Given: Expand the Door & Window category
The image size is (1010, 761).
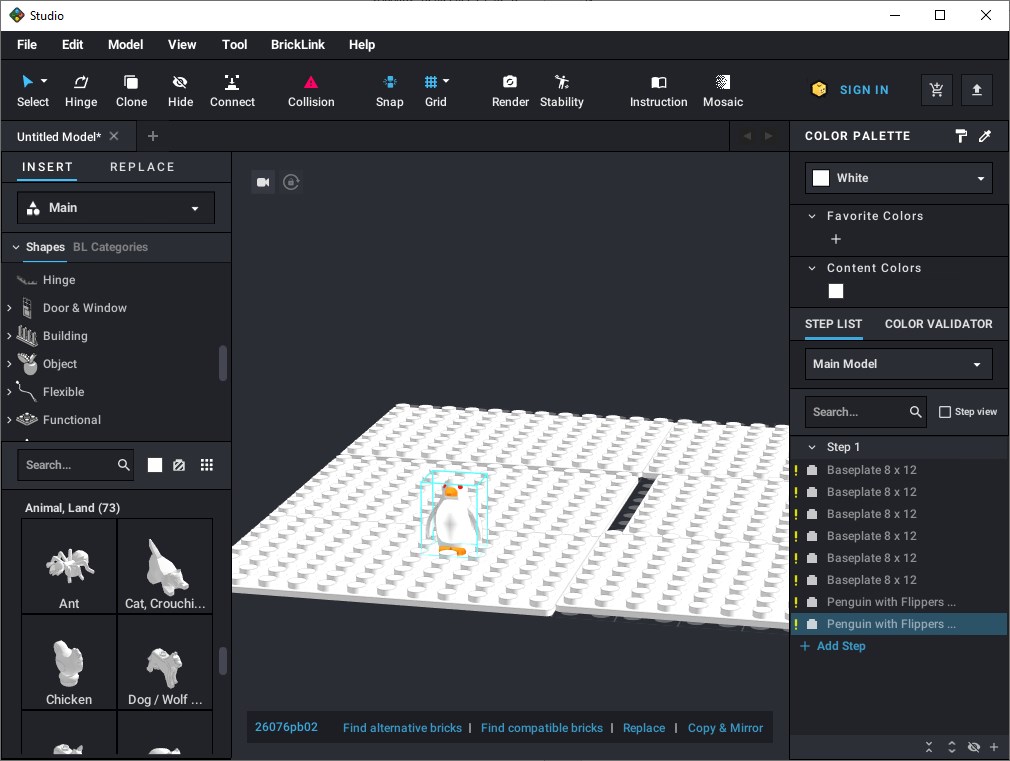Looking at the screenshot, I should point(9,308).
